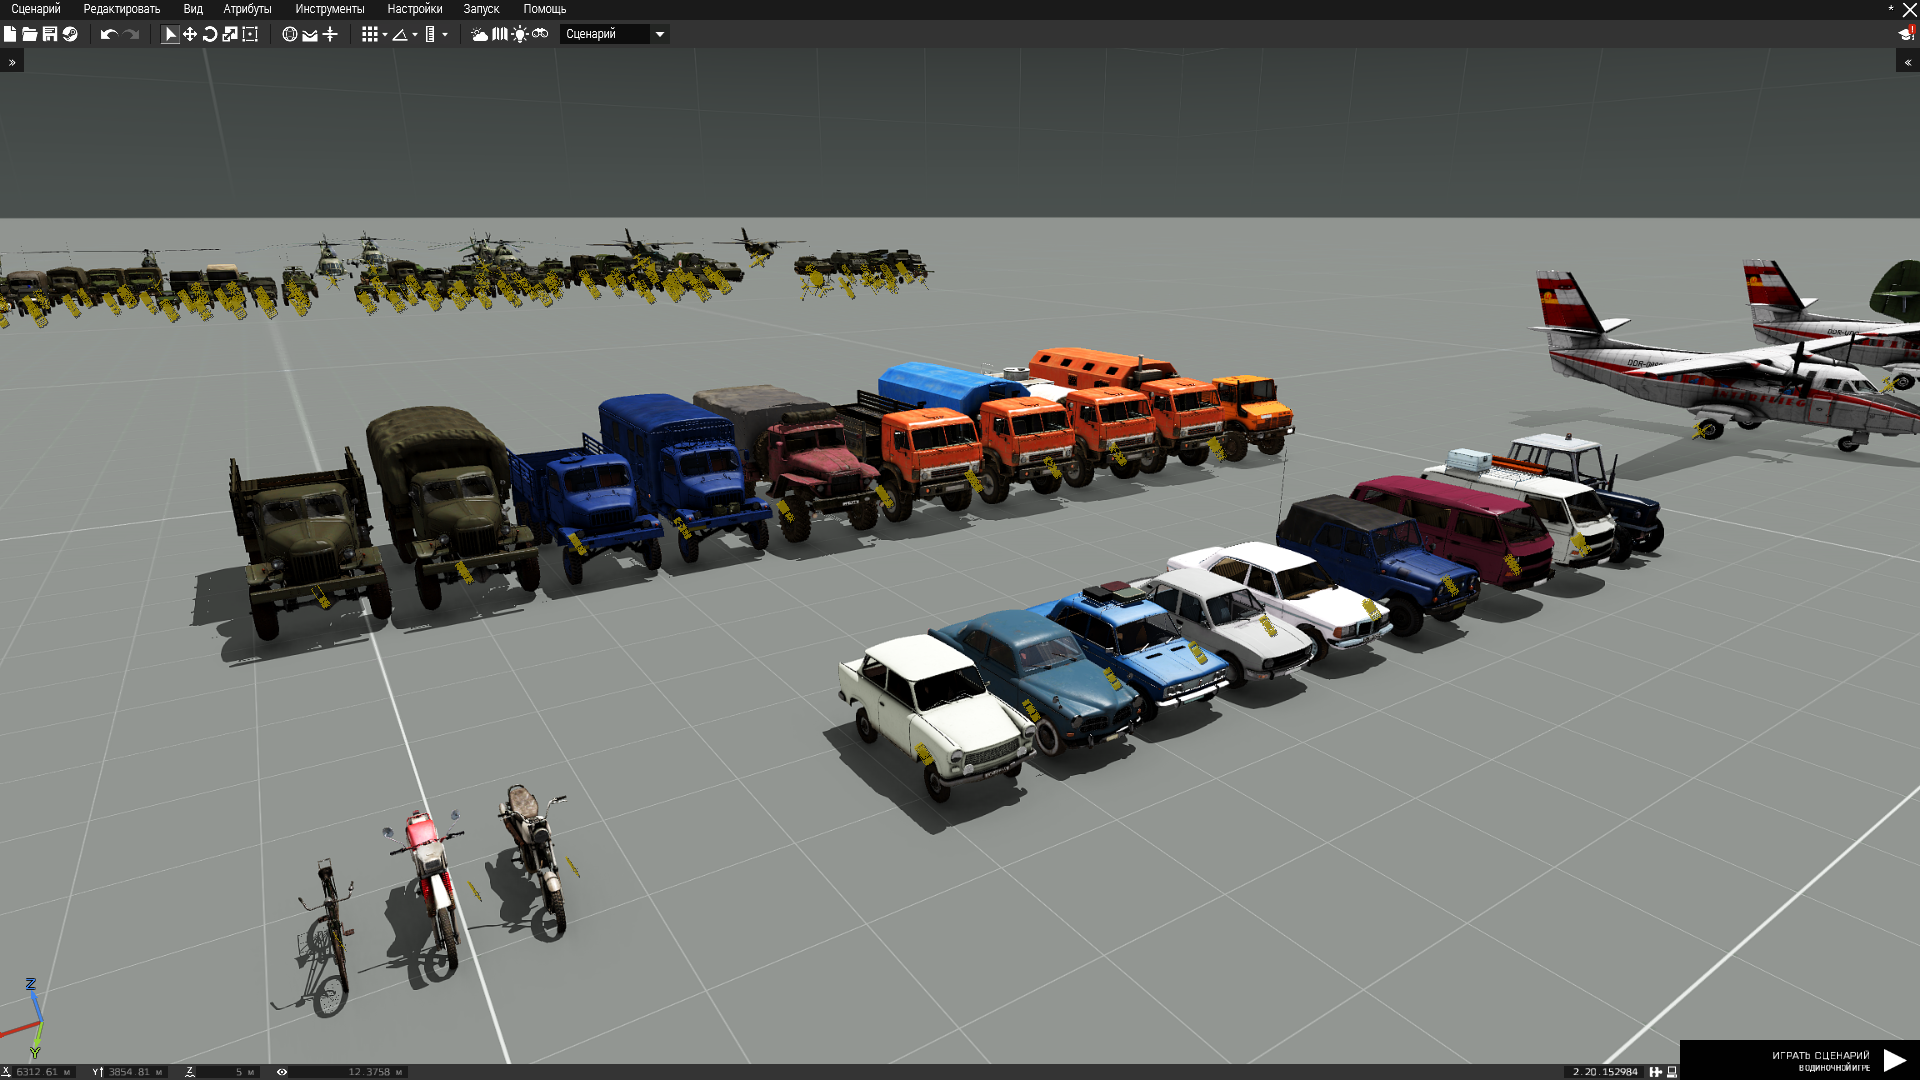Click the New scenario icon
This screenshot has height=1080, width=1920.
pyautogui.click(x=10, y=34)
